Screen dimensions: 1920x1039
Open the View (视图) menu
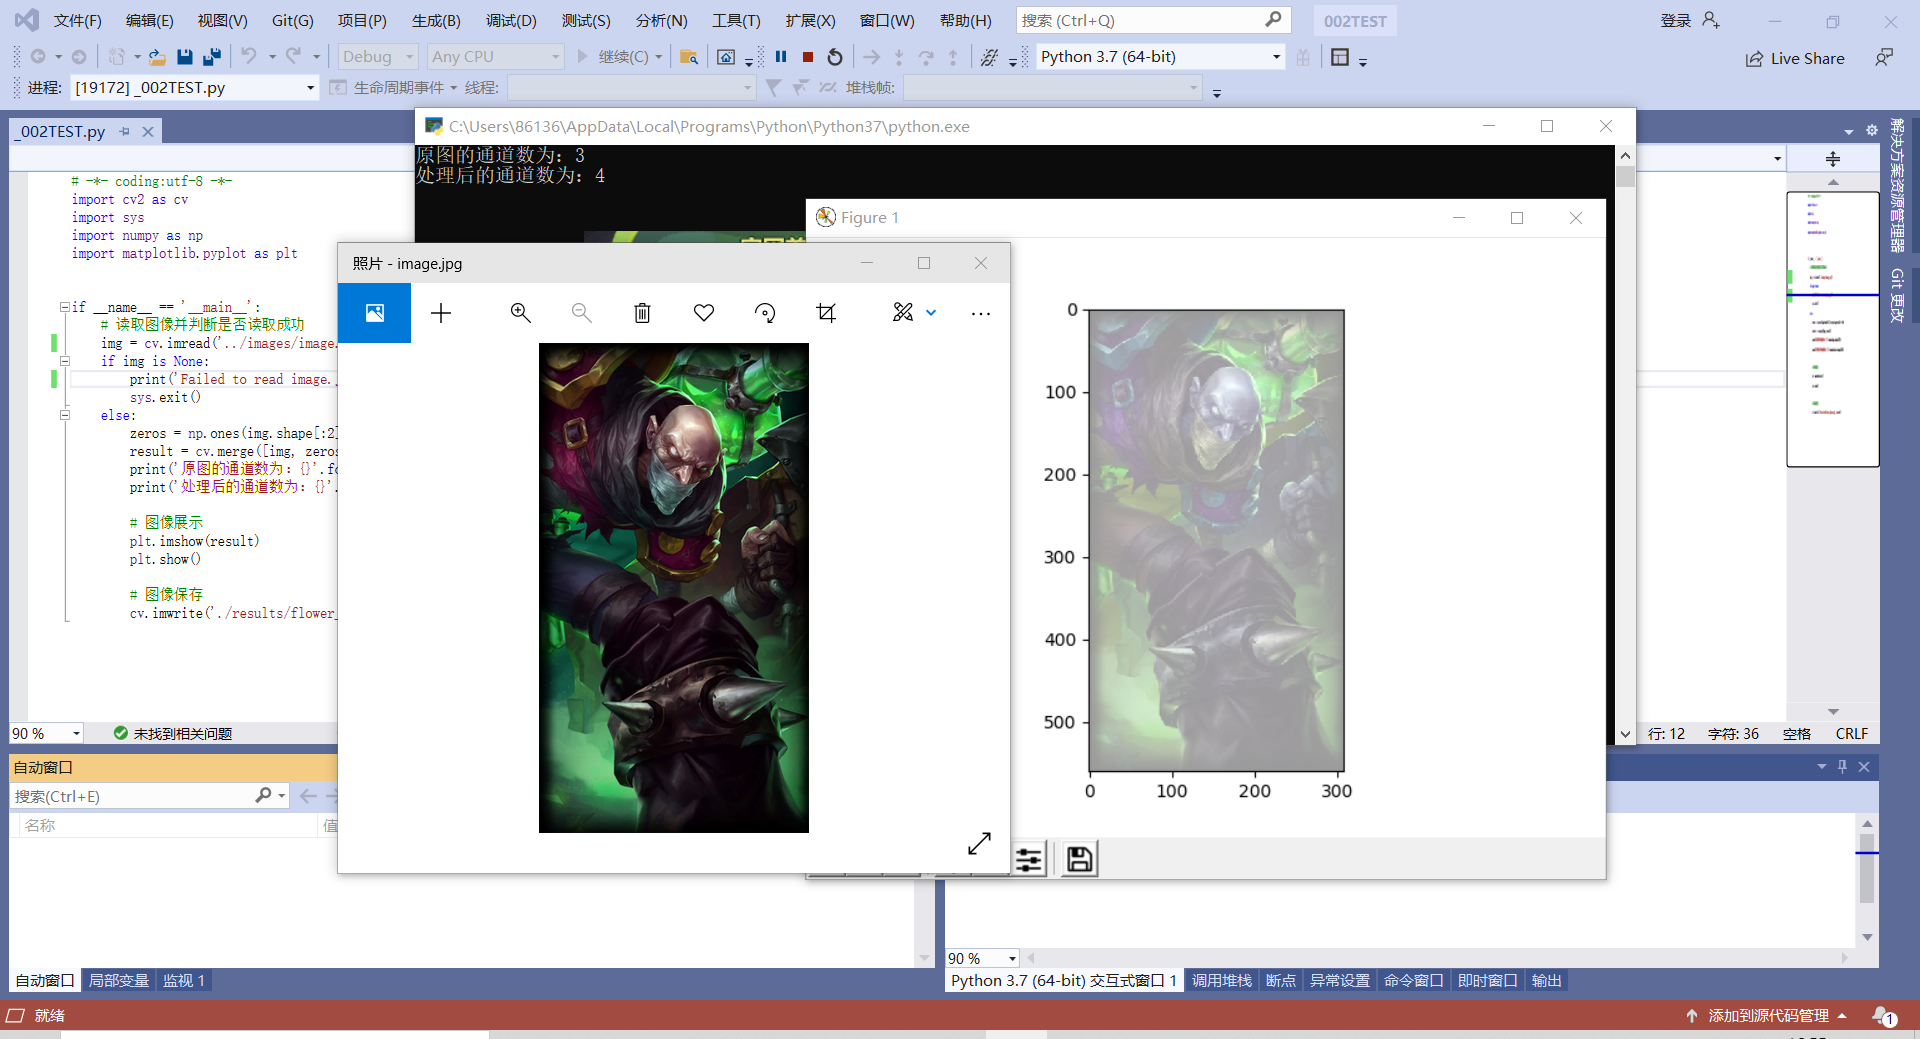[x=222, y=21]
